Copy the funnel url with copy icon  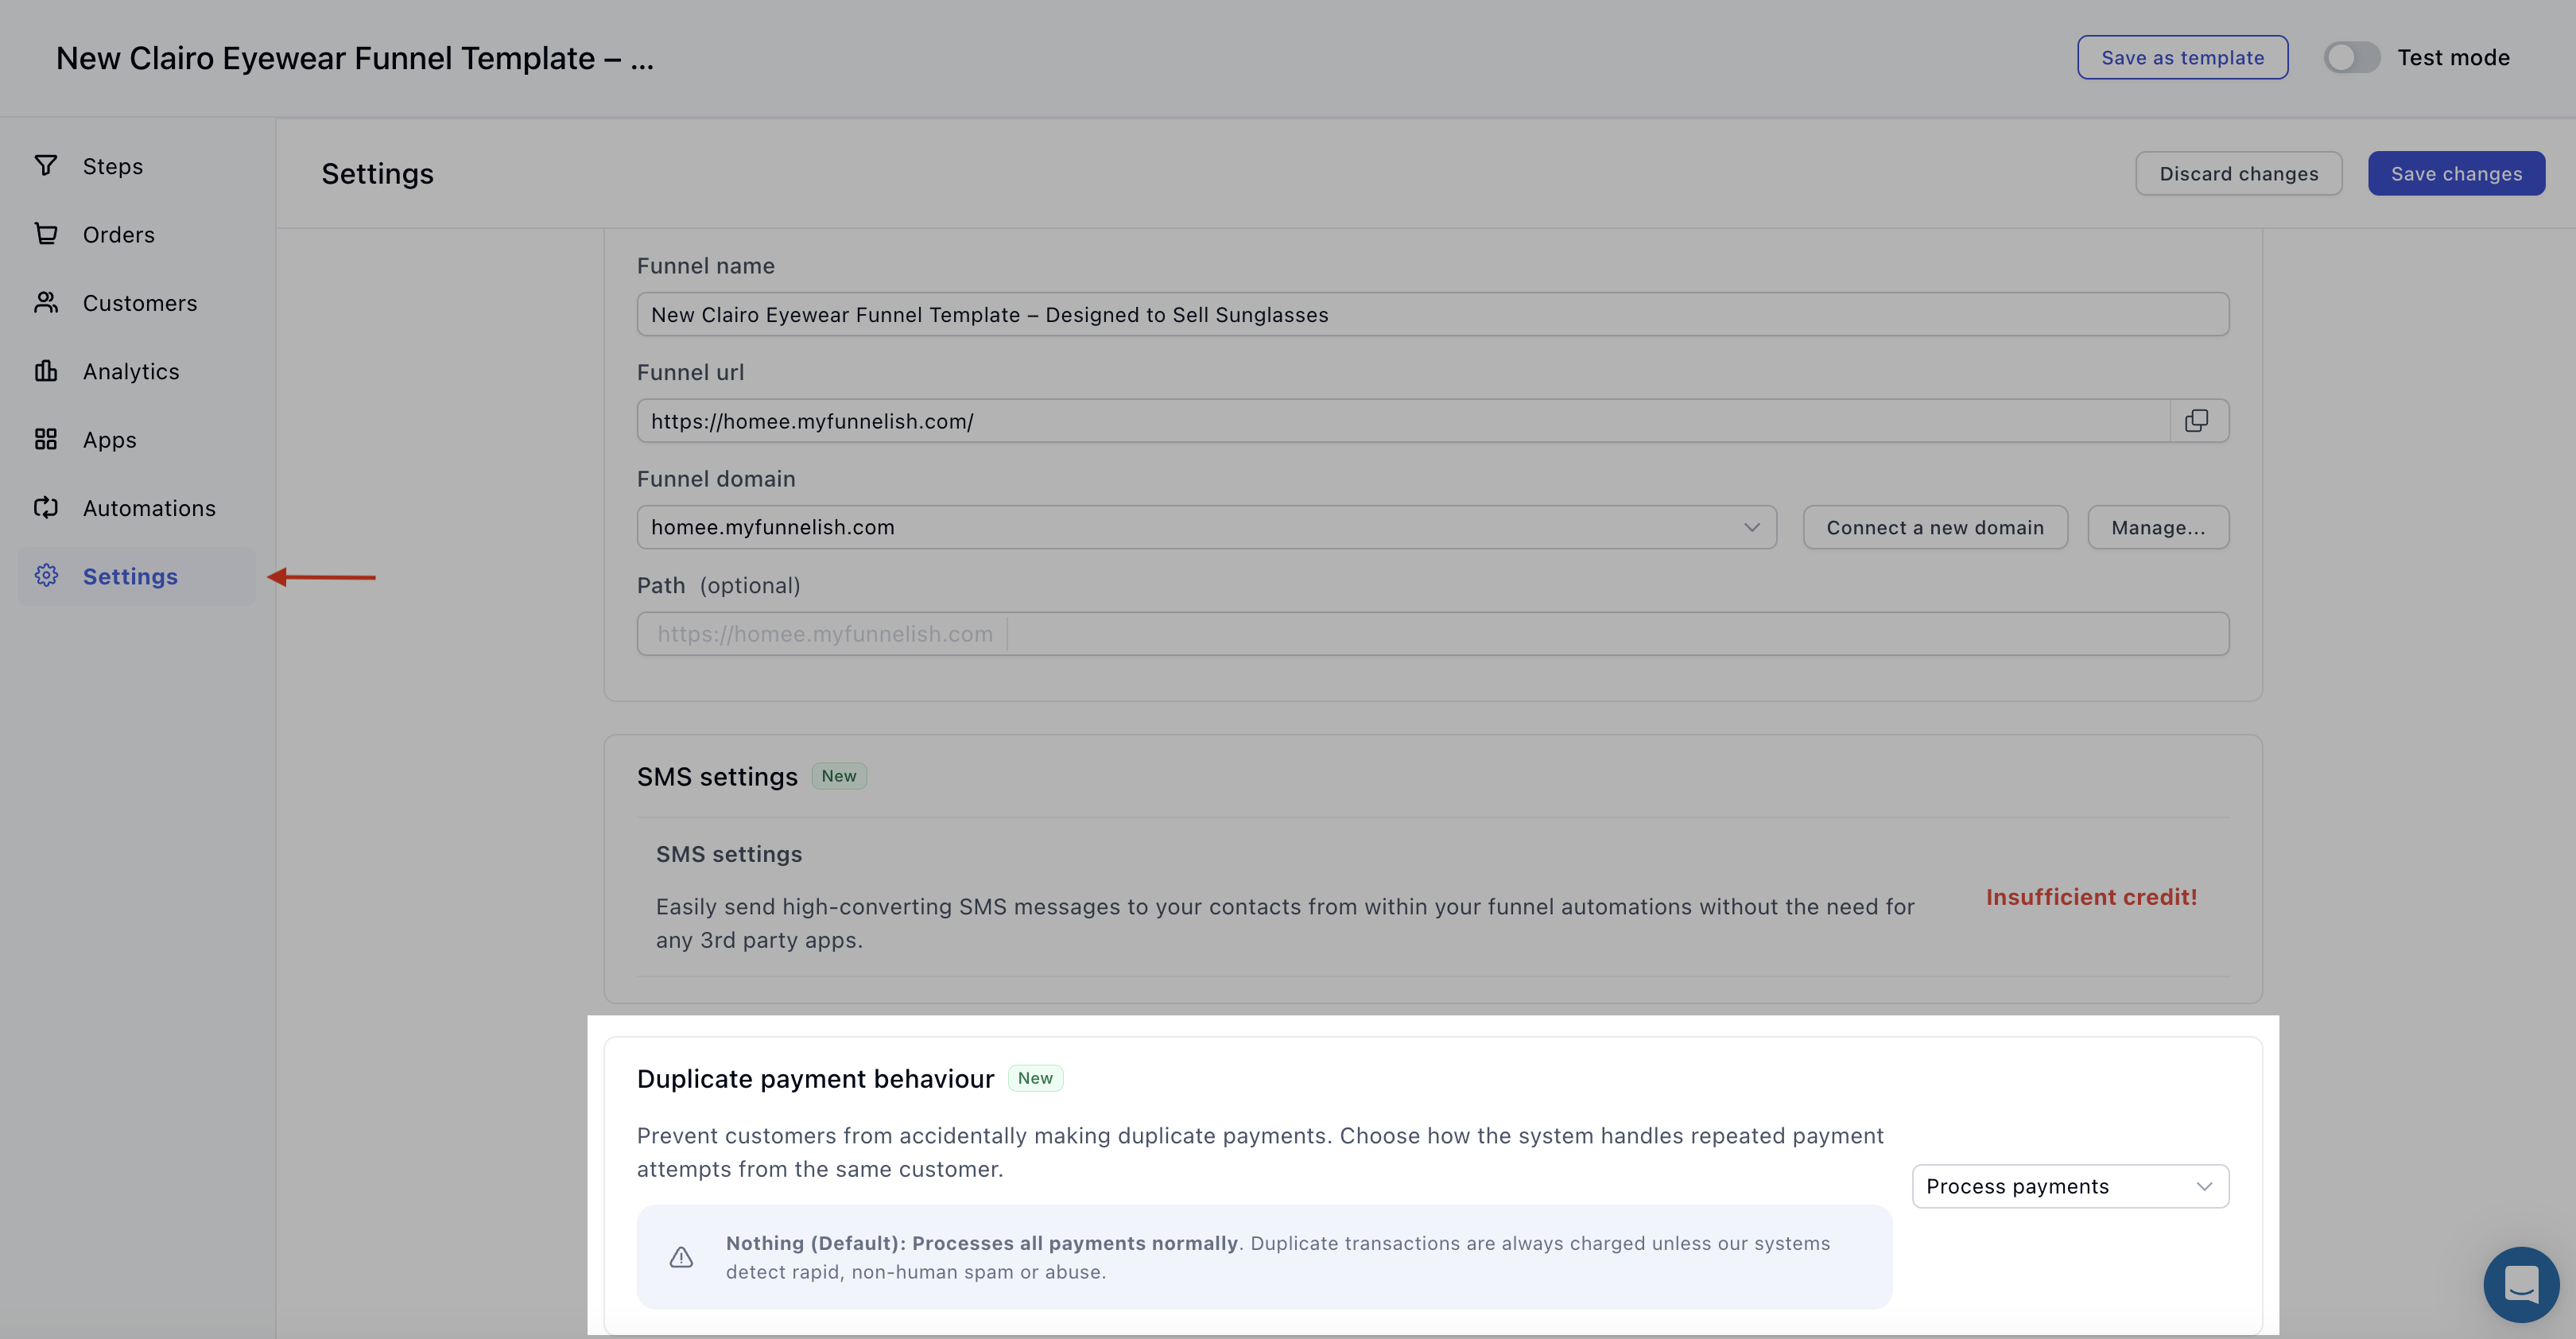point(2197,421)
